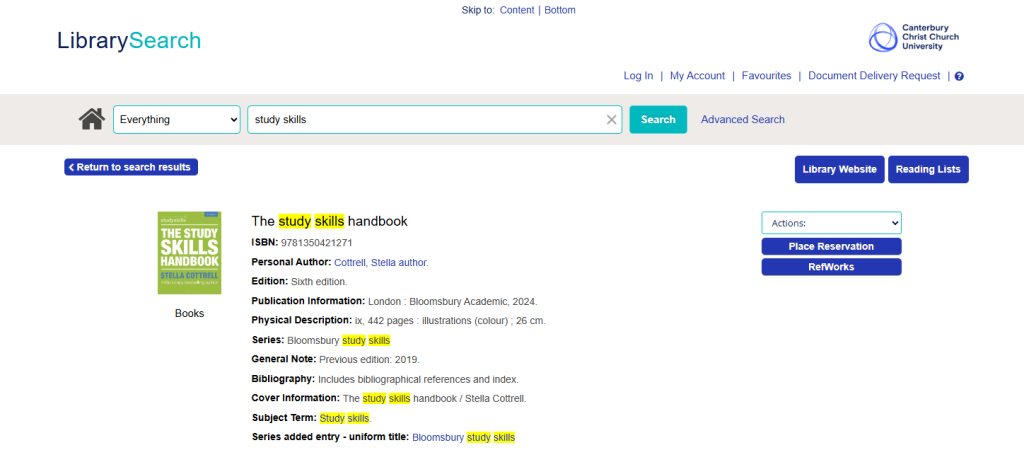Open Document Delivery Request
1024x467 pixels.
pyautogui.click(x=874, y=76)
